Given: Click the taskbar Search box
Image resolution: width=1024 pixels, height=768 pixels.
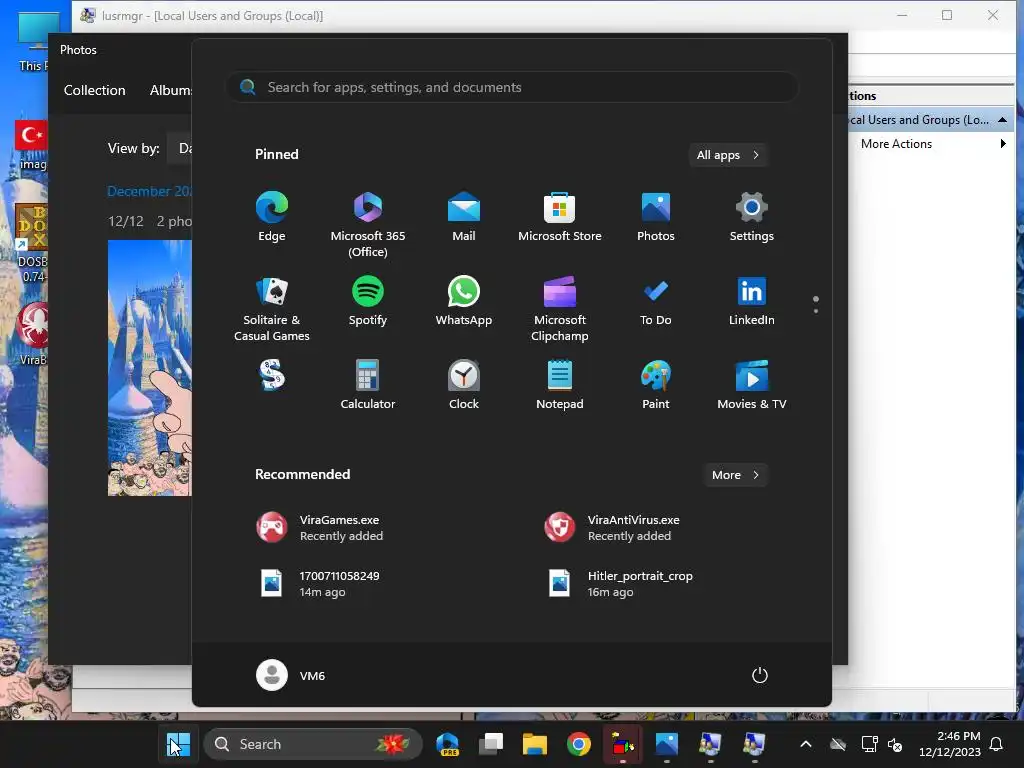Looking at the screenshot, I should tap(313, 744).
